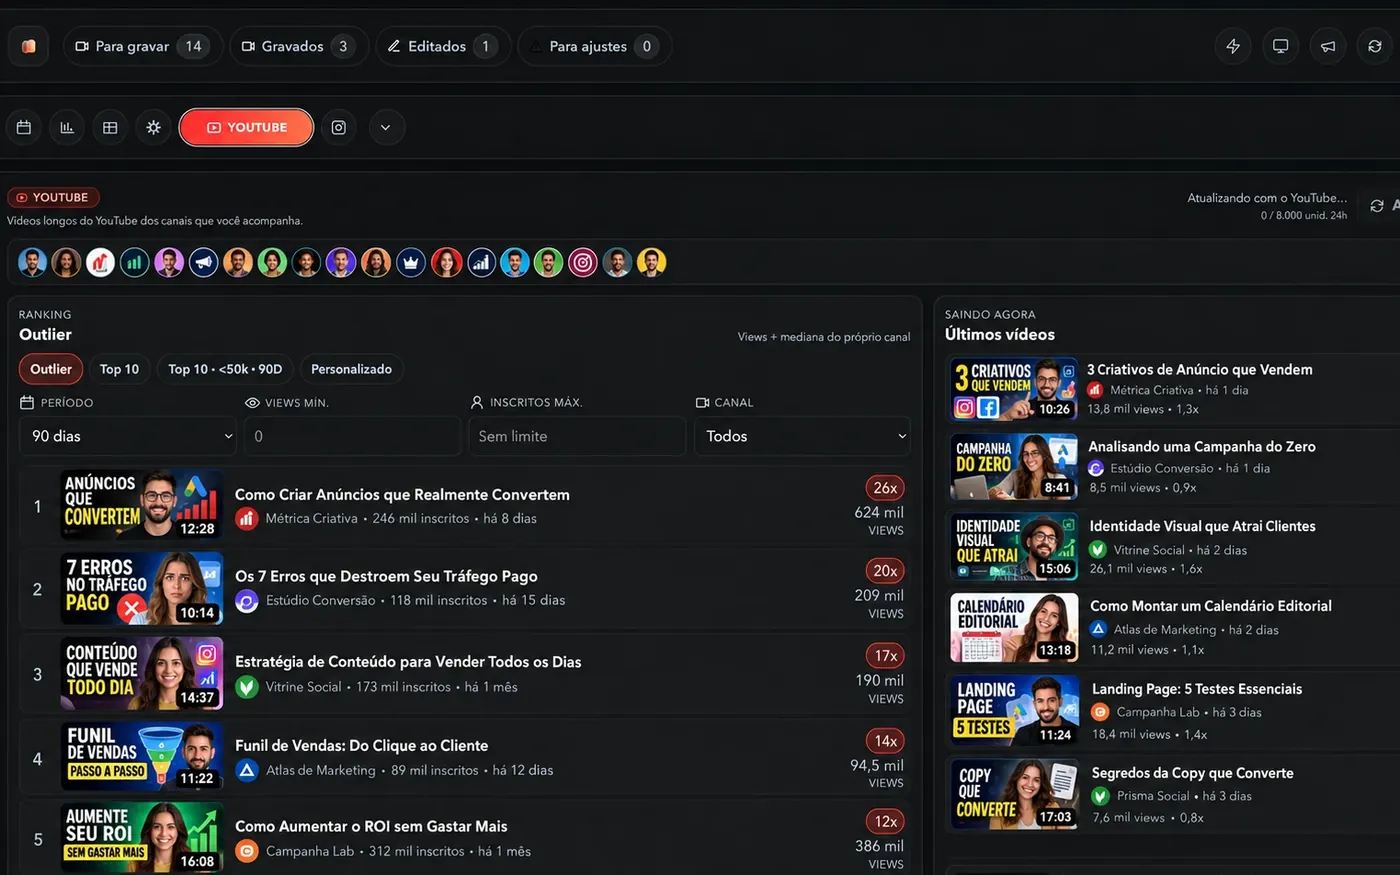Click the lightning bolt icon

coord(1233,46)
